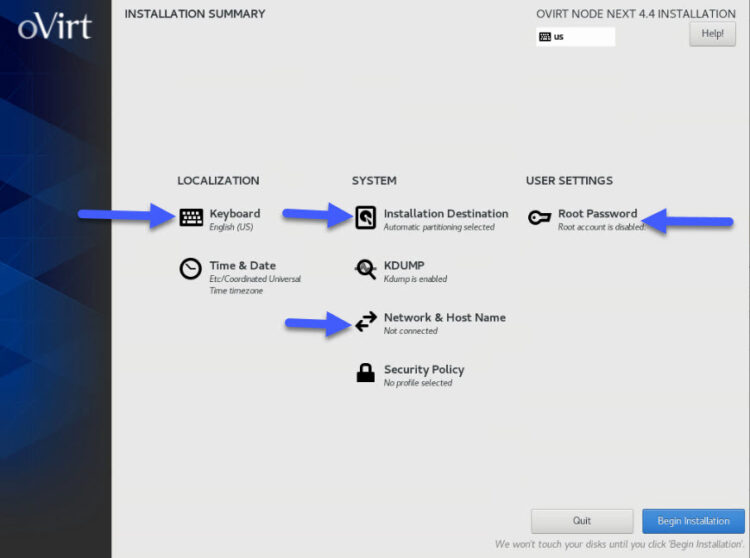
Task: Open Root Password settings label
Action: point(597,214)
